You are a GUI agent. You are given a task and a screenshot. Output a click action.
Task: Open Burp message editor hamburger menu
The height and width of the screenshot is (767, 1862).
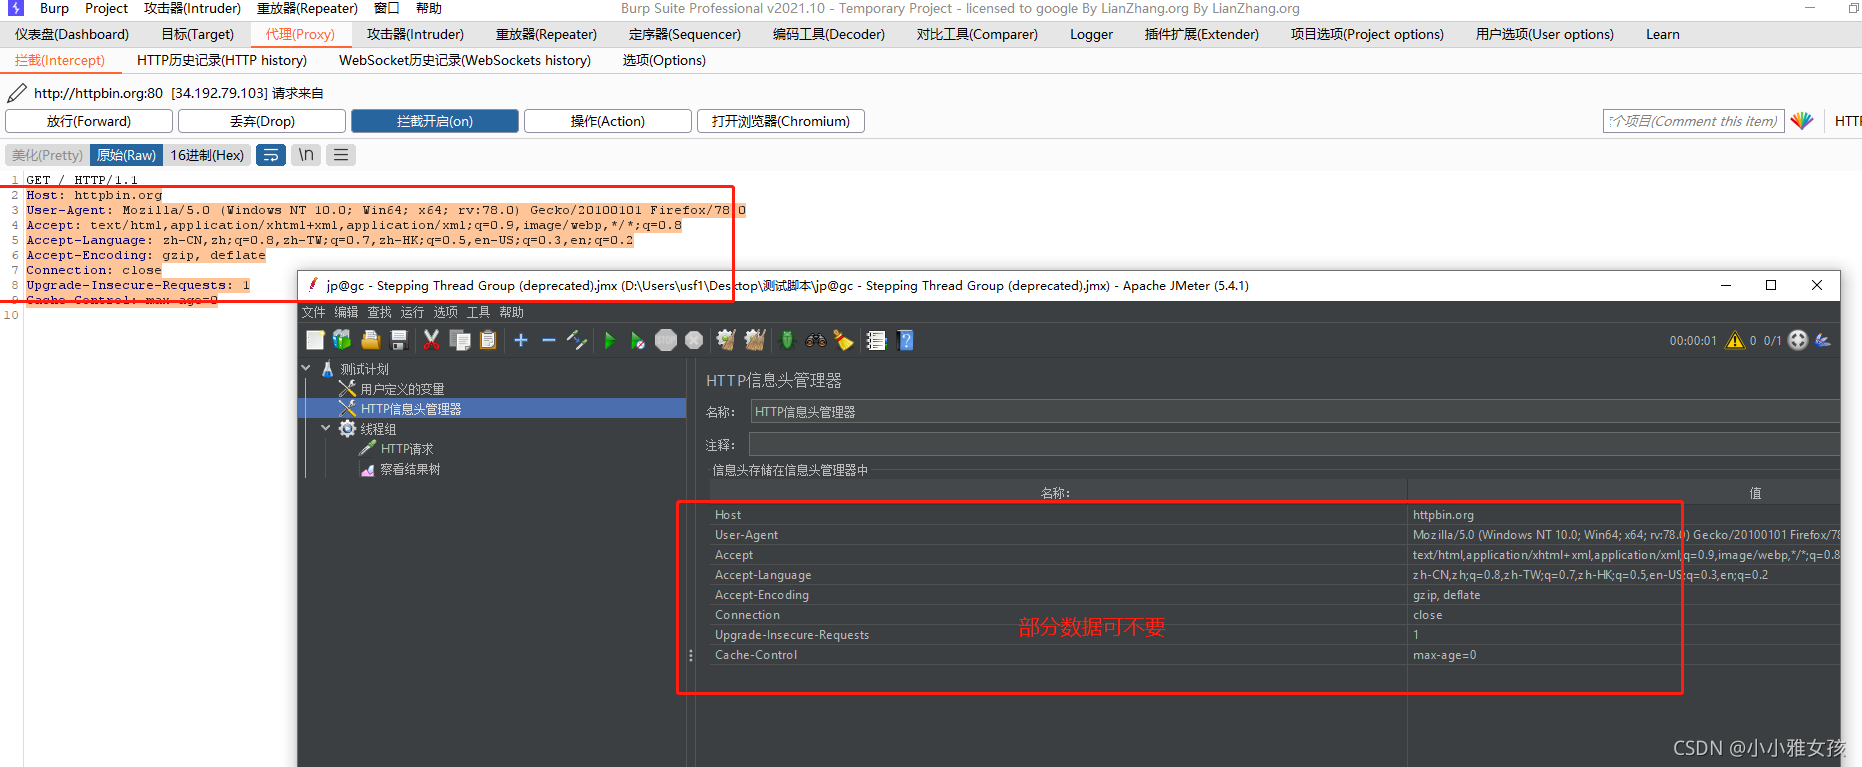(341, 155)
